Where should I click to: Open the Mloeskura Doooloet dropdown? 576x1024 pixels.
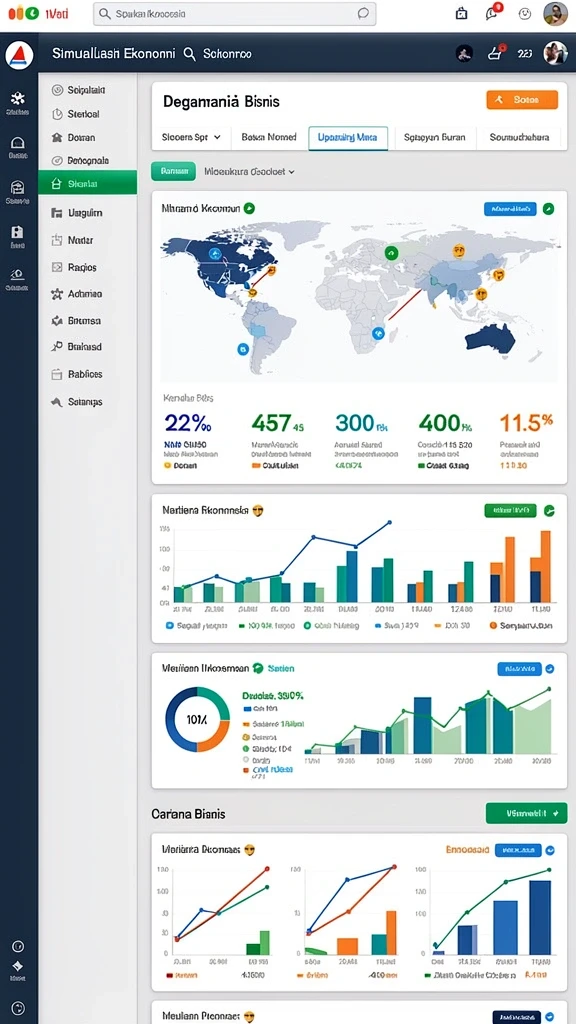coord(249,172)
